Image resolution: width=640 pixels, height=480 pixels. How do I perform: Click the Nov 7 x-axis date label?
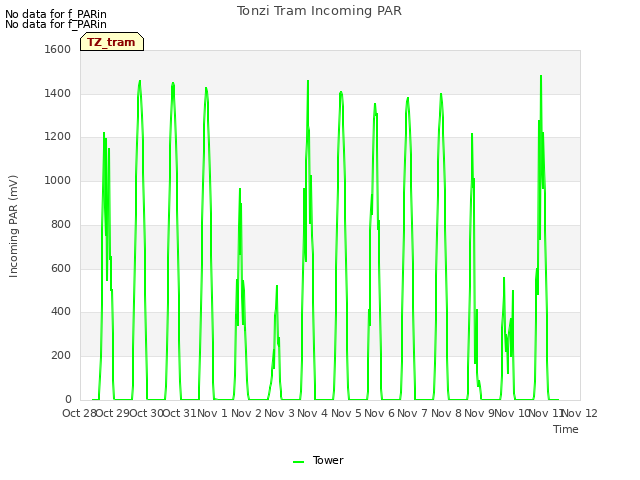(413, 413)
